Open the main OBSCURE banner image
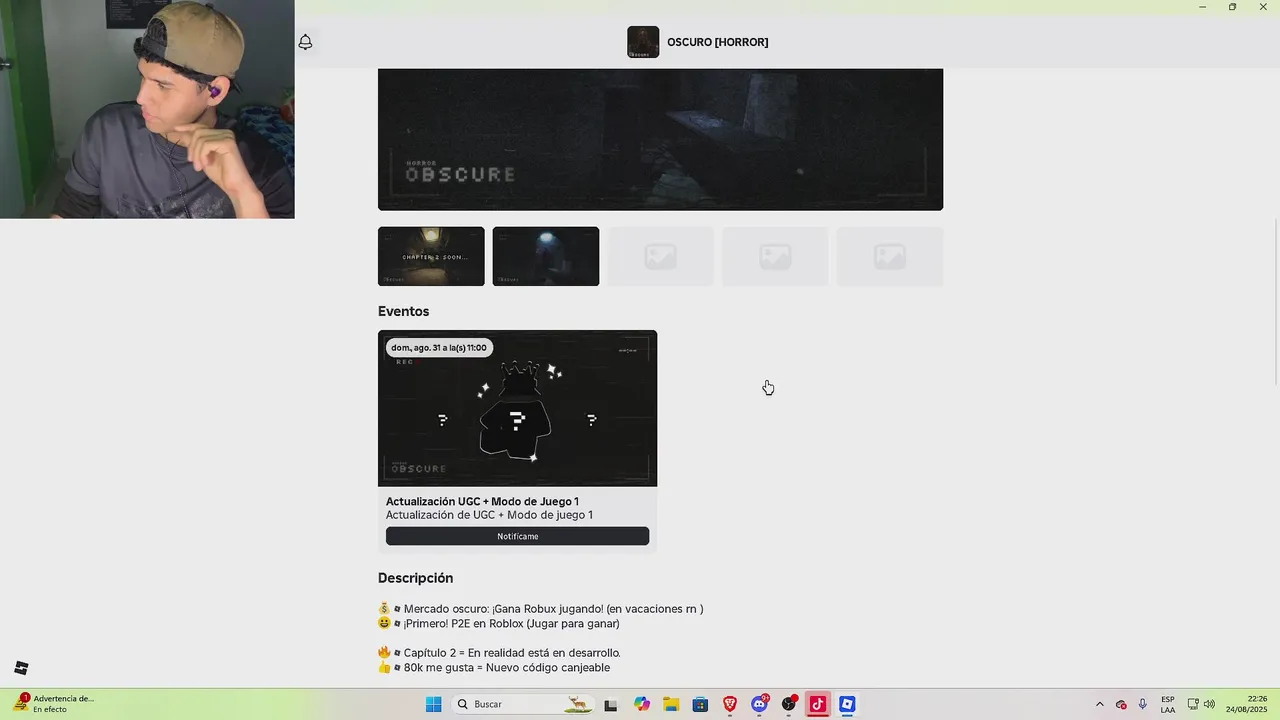The width and height of the screenshot is (1280, 720). [660, 139]
